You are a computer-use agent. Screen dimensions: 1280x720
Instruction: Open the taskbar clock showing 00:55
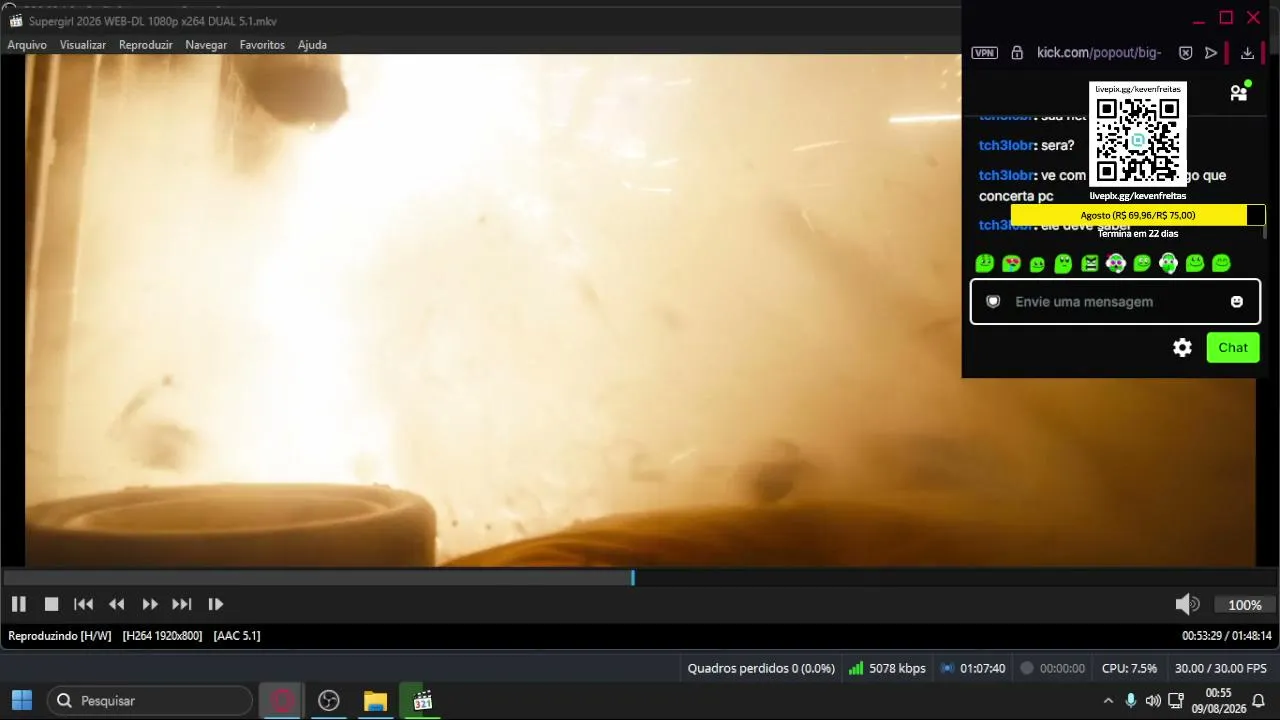1218,701
